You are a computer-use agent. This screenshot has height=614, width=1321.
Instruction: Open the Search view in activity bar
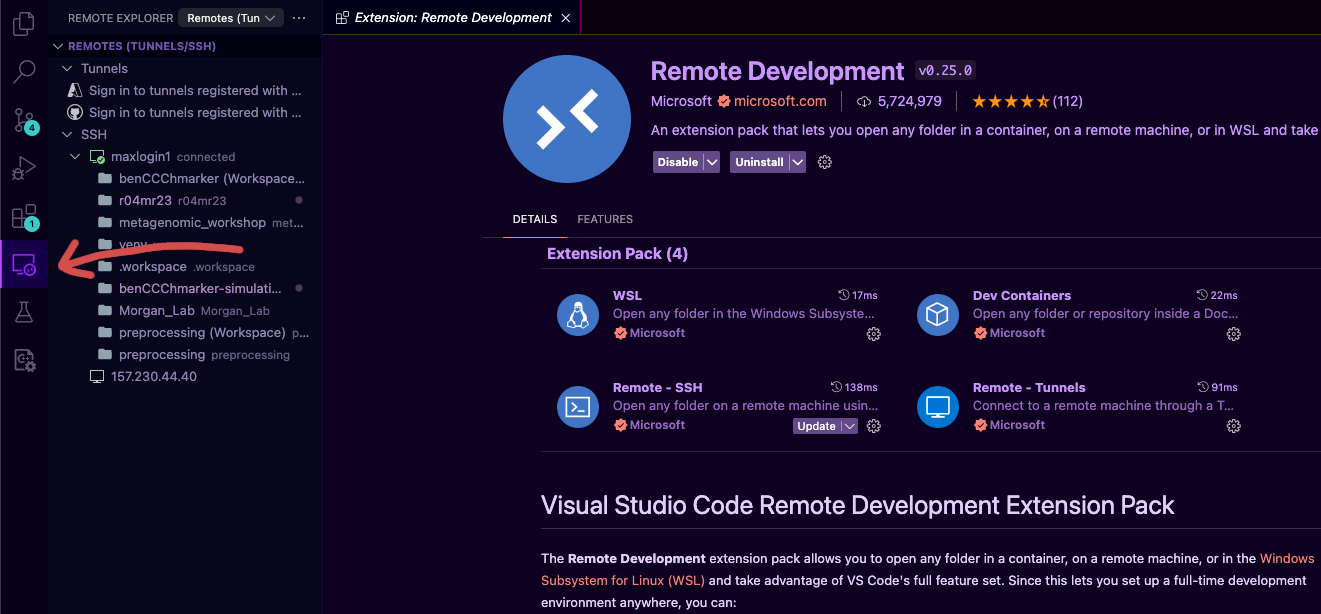(24, 72)
